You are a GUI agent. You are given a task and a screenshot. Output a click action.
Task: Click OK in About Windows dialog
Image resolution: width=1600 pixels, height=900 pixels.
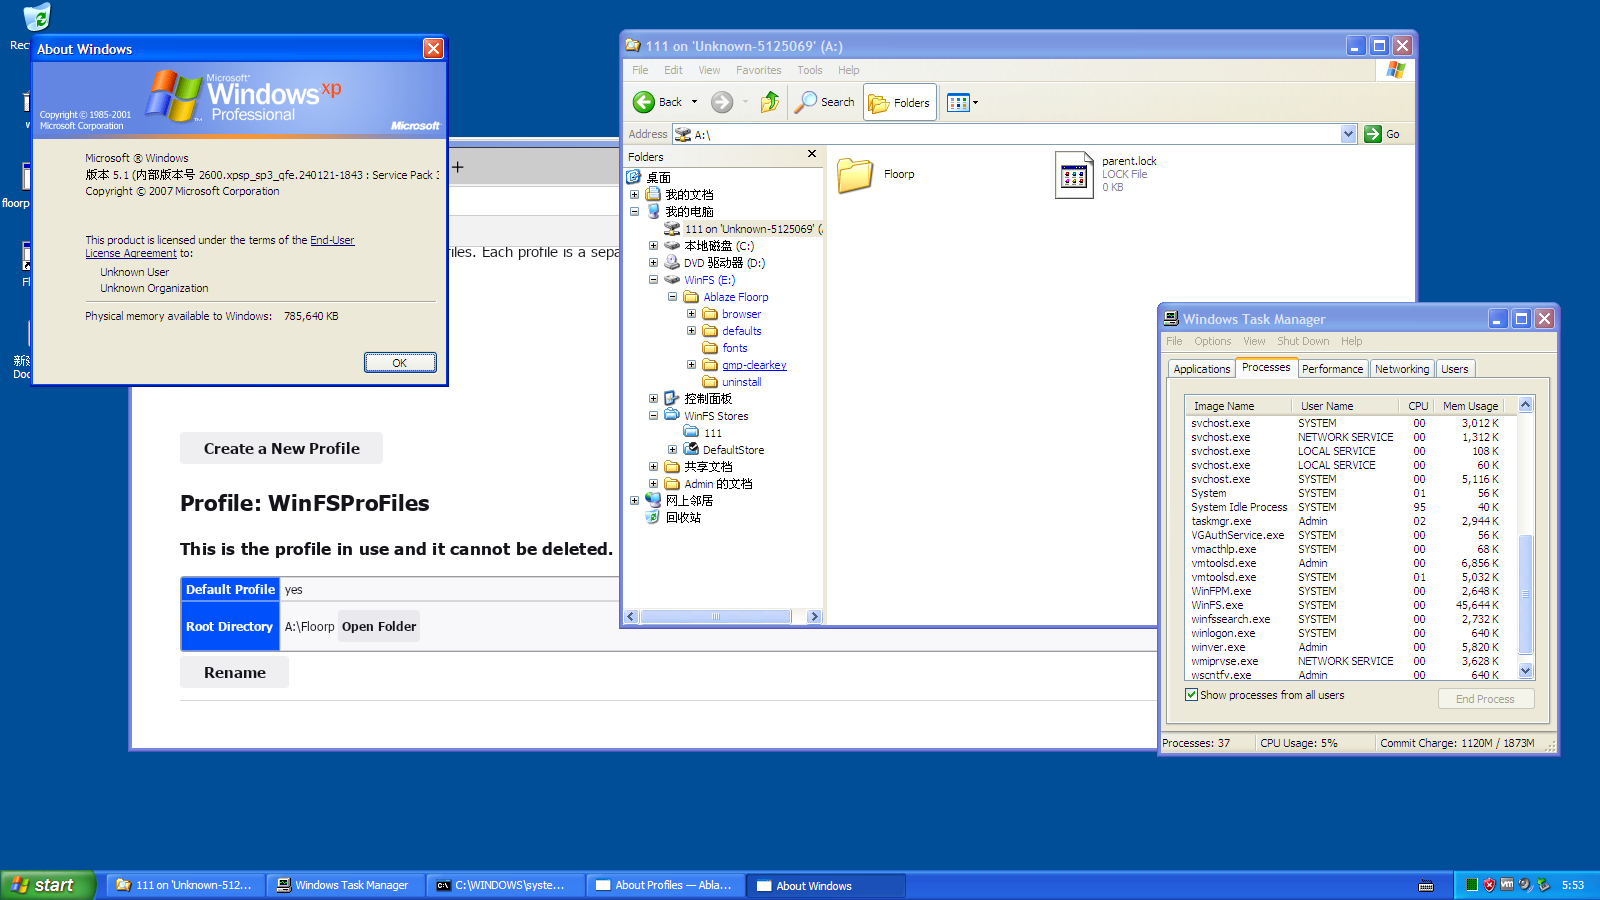point(399,363)
